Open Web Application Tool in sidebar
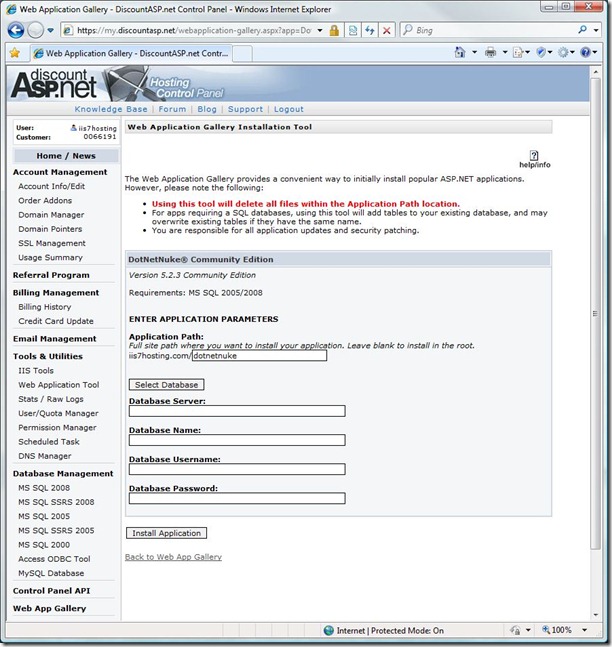 click(59, 385)
